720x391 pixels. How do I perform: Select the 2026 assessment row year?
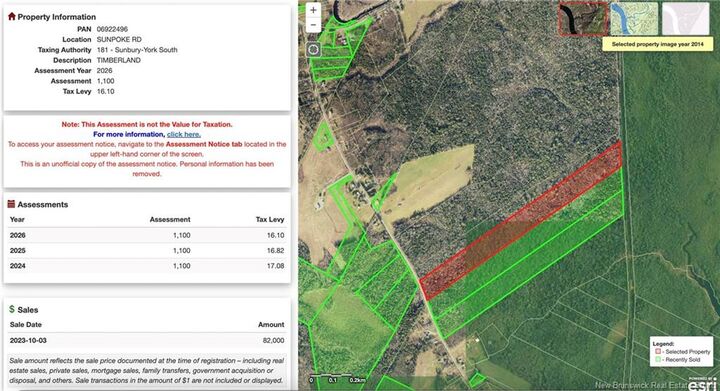click(17, 235)
